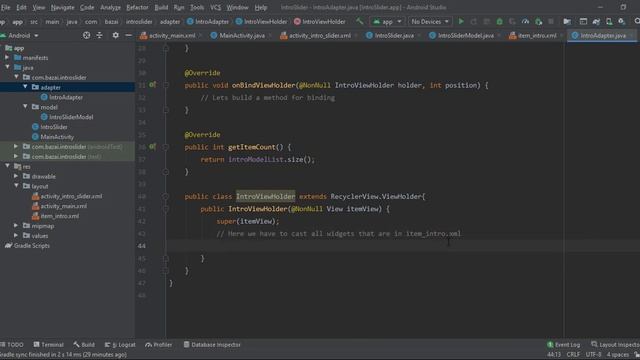Click the Stop icon in toolbar
640x360 pixels.
click(x=551, y=21)
